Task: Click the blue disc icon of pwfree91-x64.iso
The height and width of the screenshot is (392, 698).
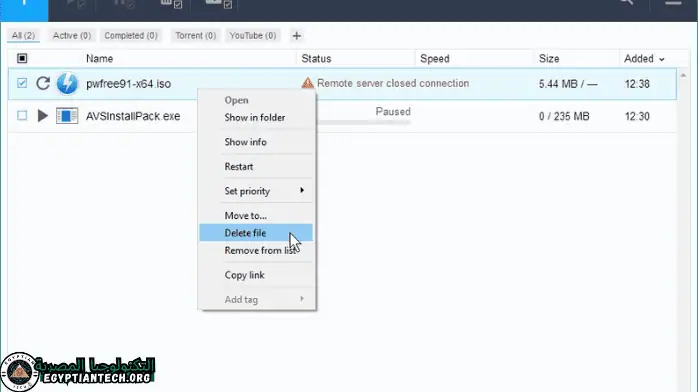Action: [x=67, y=84]
